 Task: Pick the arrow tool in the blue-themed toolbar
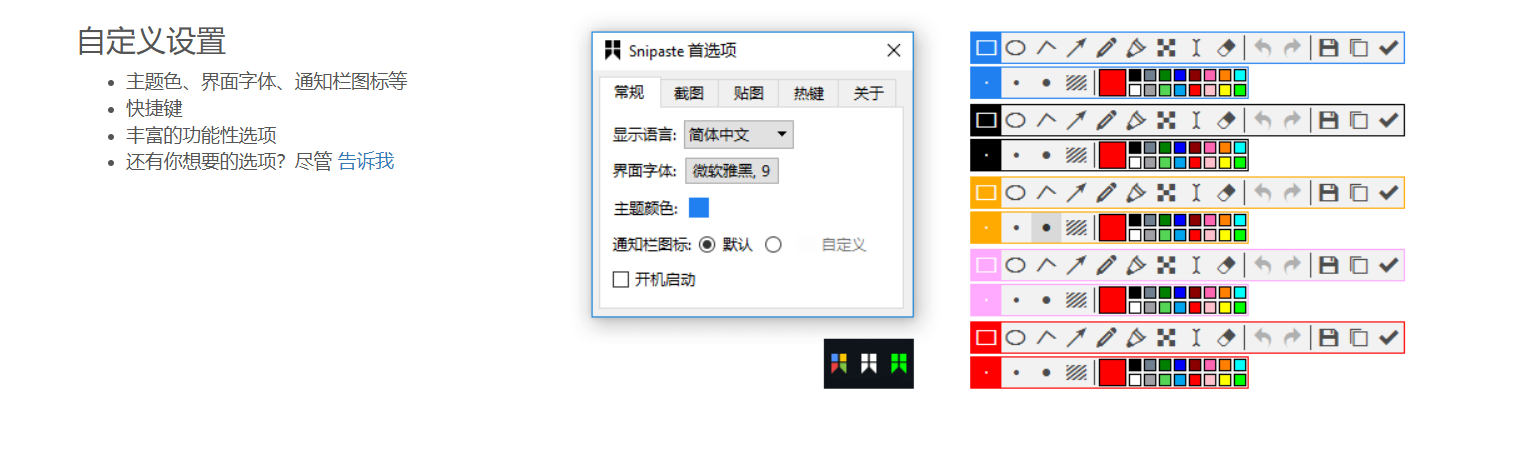1076,47
